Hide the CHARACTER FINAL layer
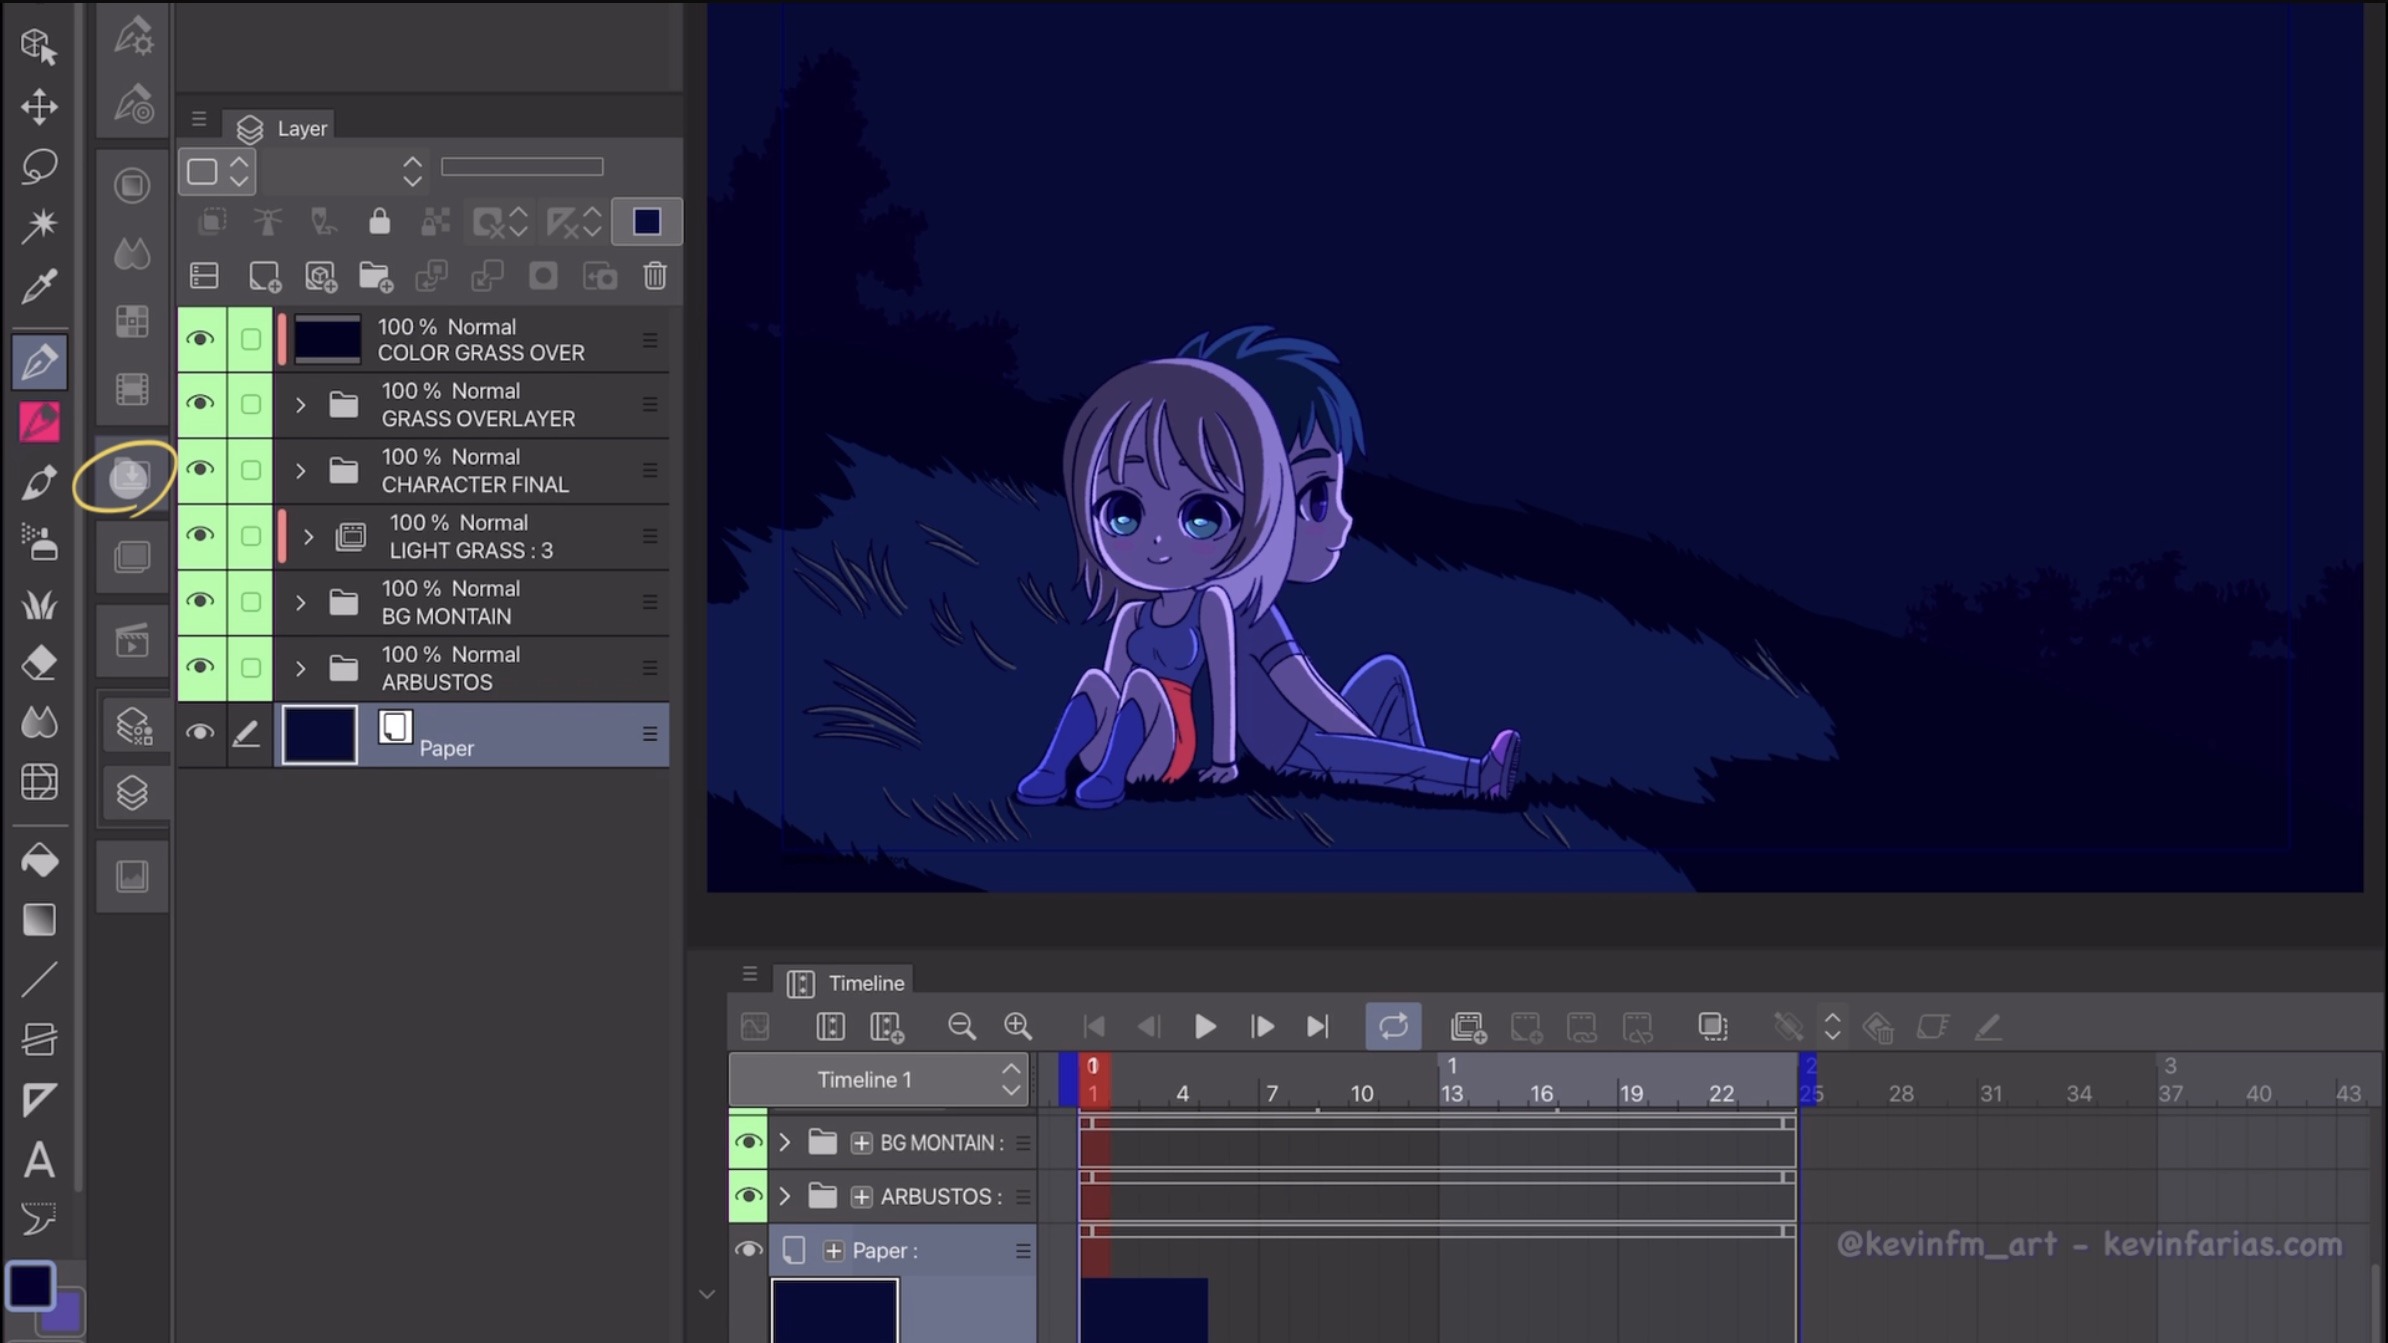This screenshot has height=1343, width=2388. 201,469
